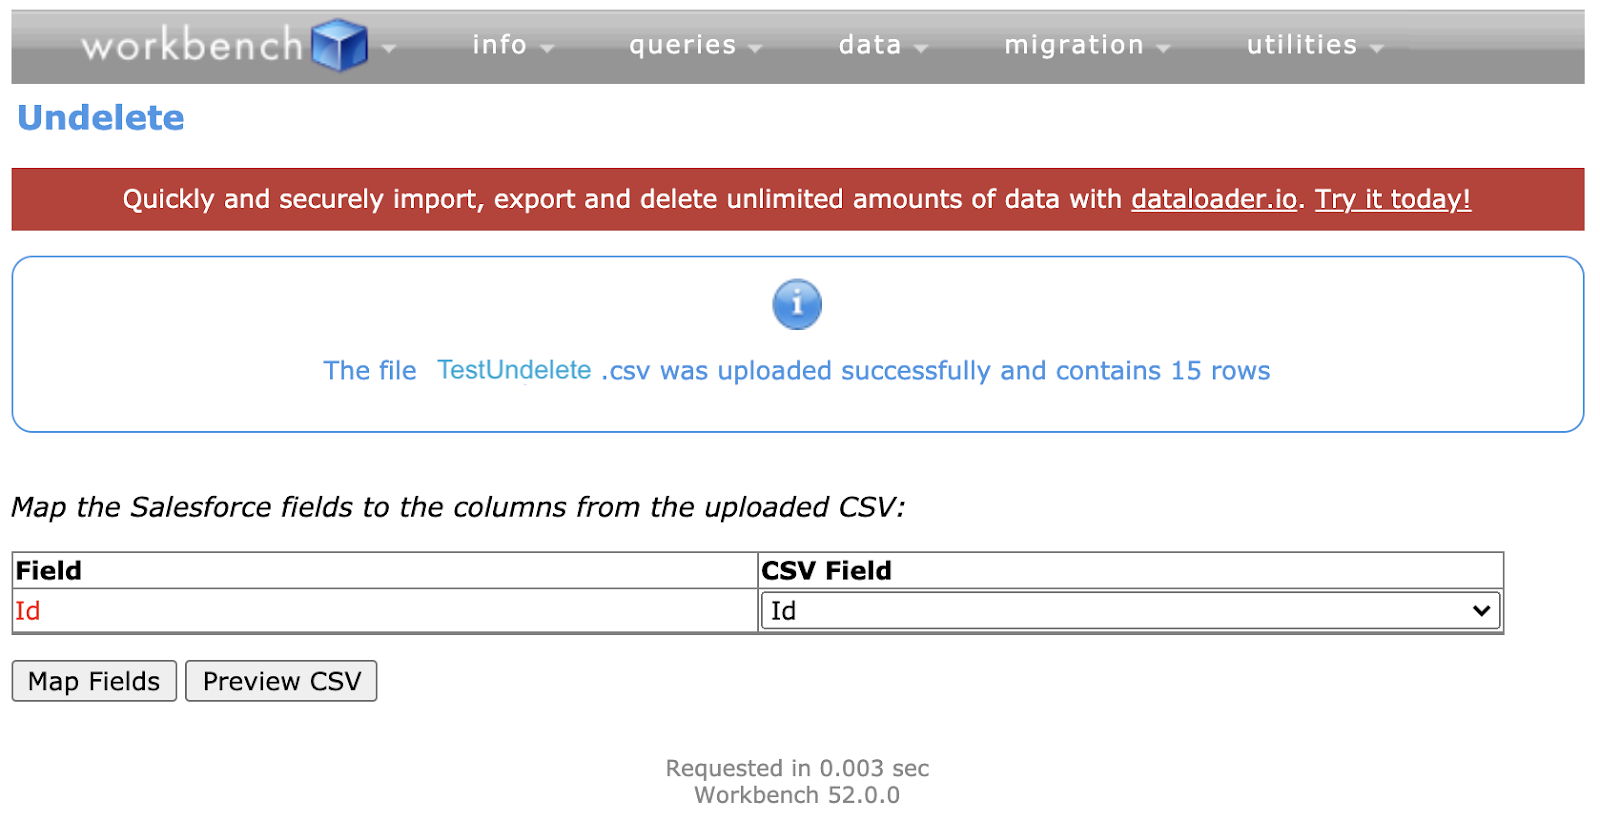The height and width of the screenshot is (822, 1600).
Task: Click the TestUndelete file name text
Action: 514,370
